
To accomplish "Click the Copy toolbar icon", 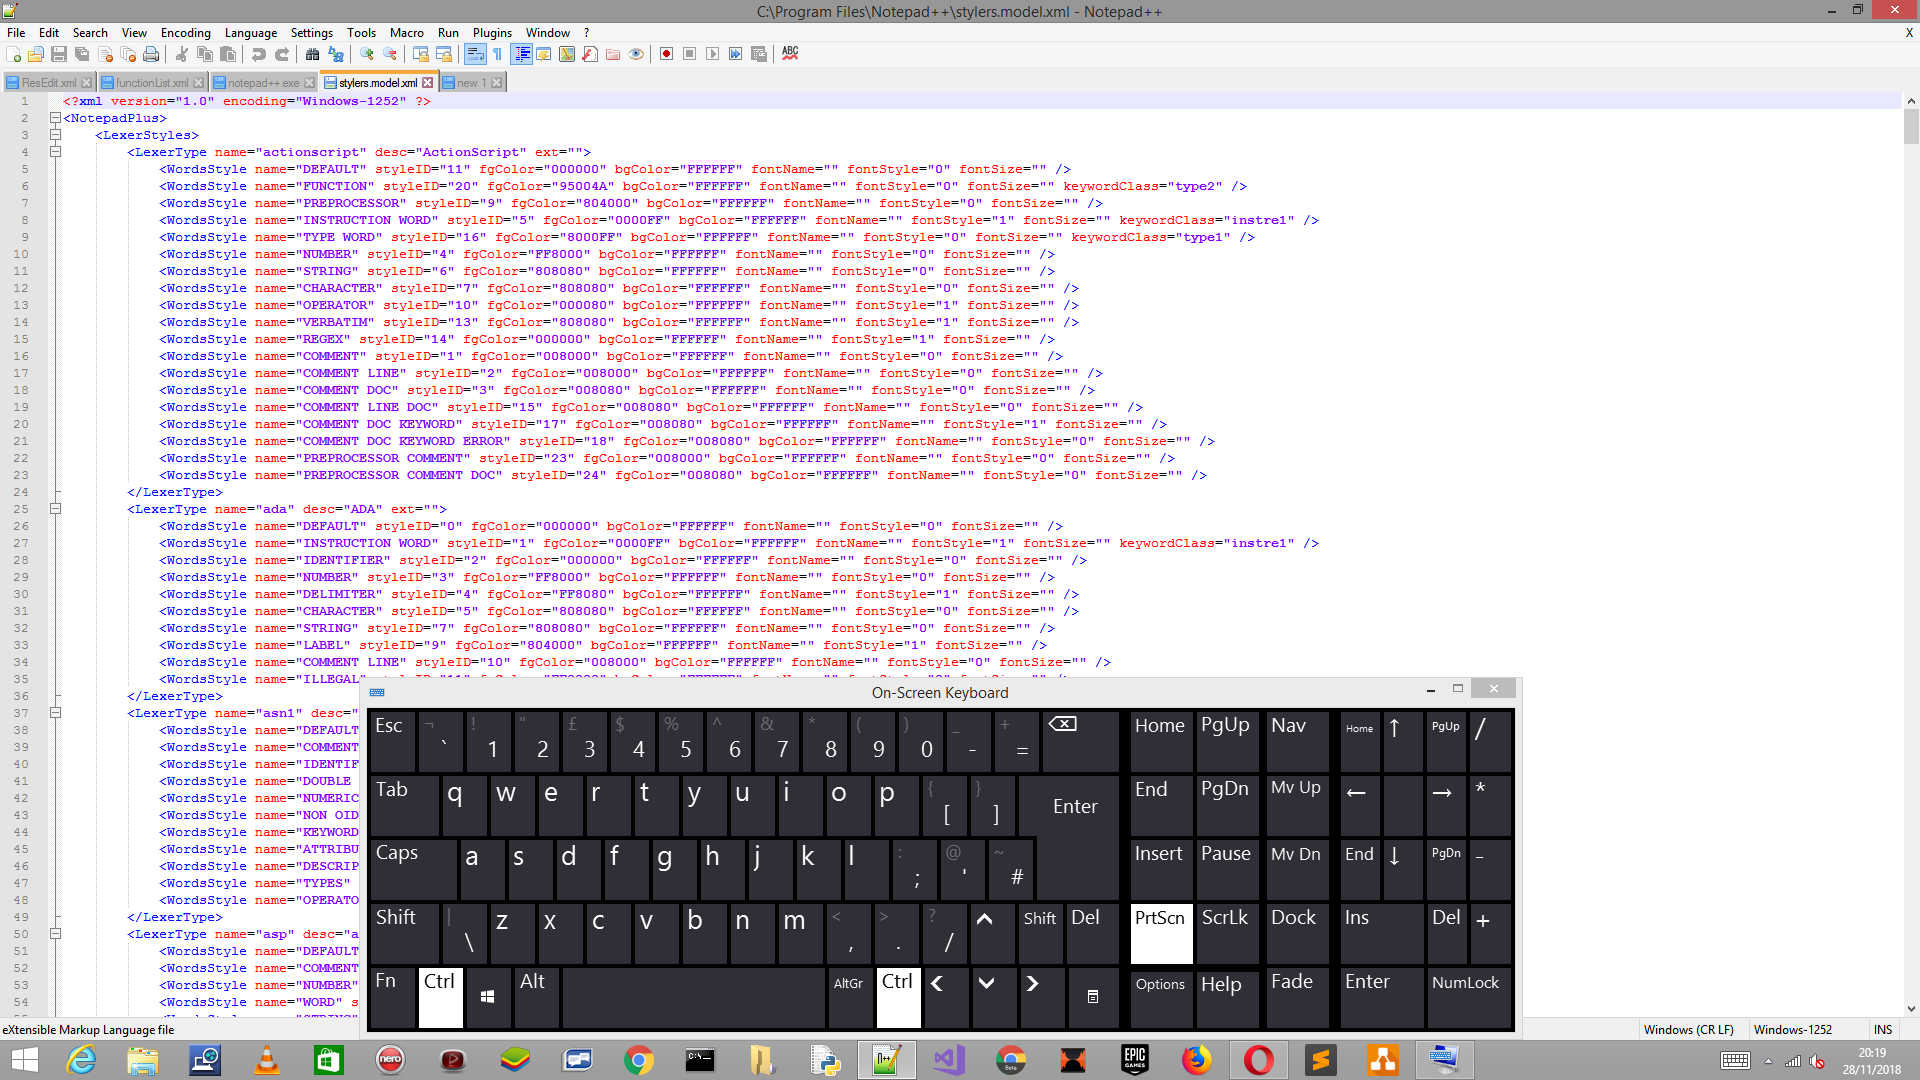I will point(205,54).
